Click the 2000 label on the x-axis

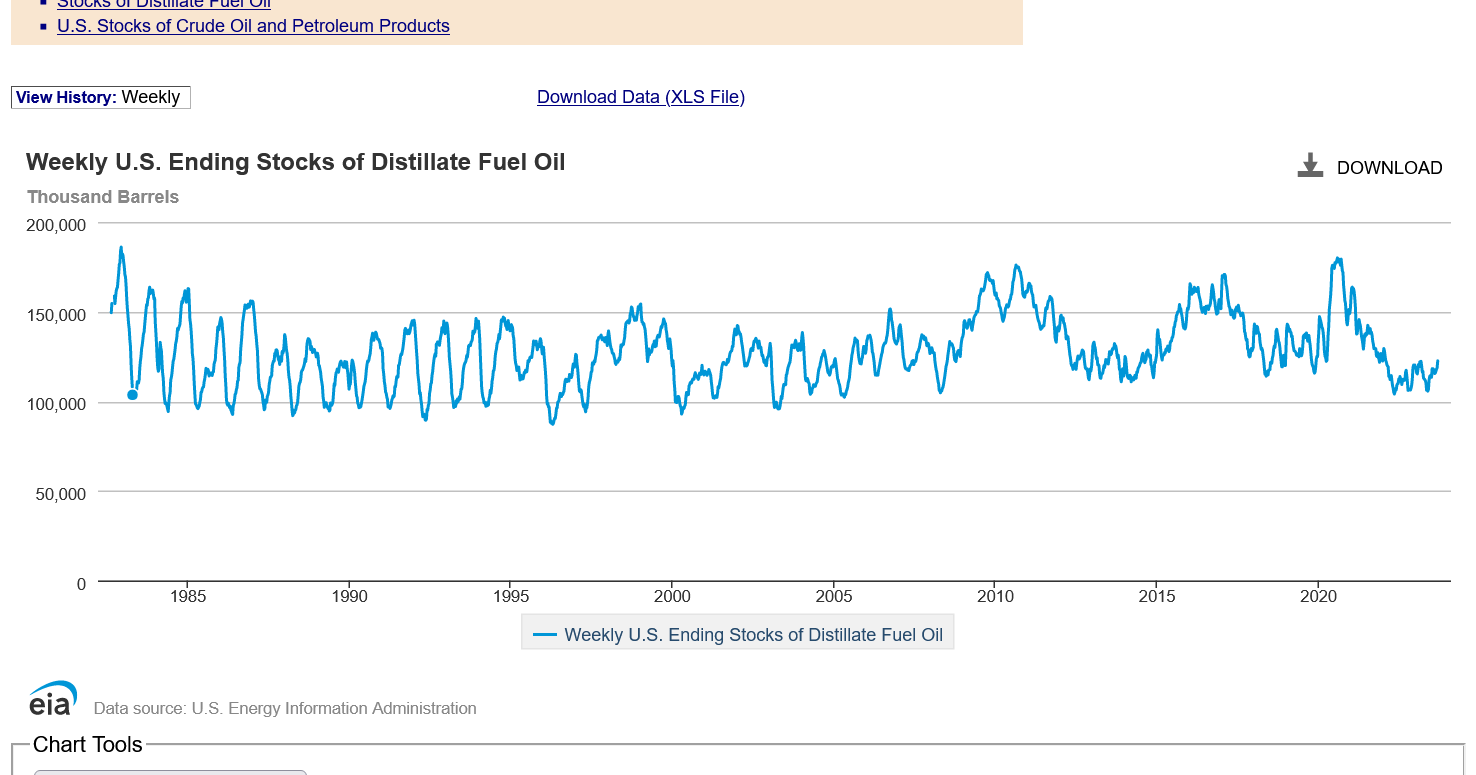672,597
